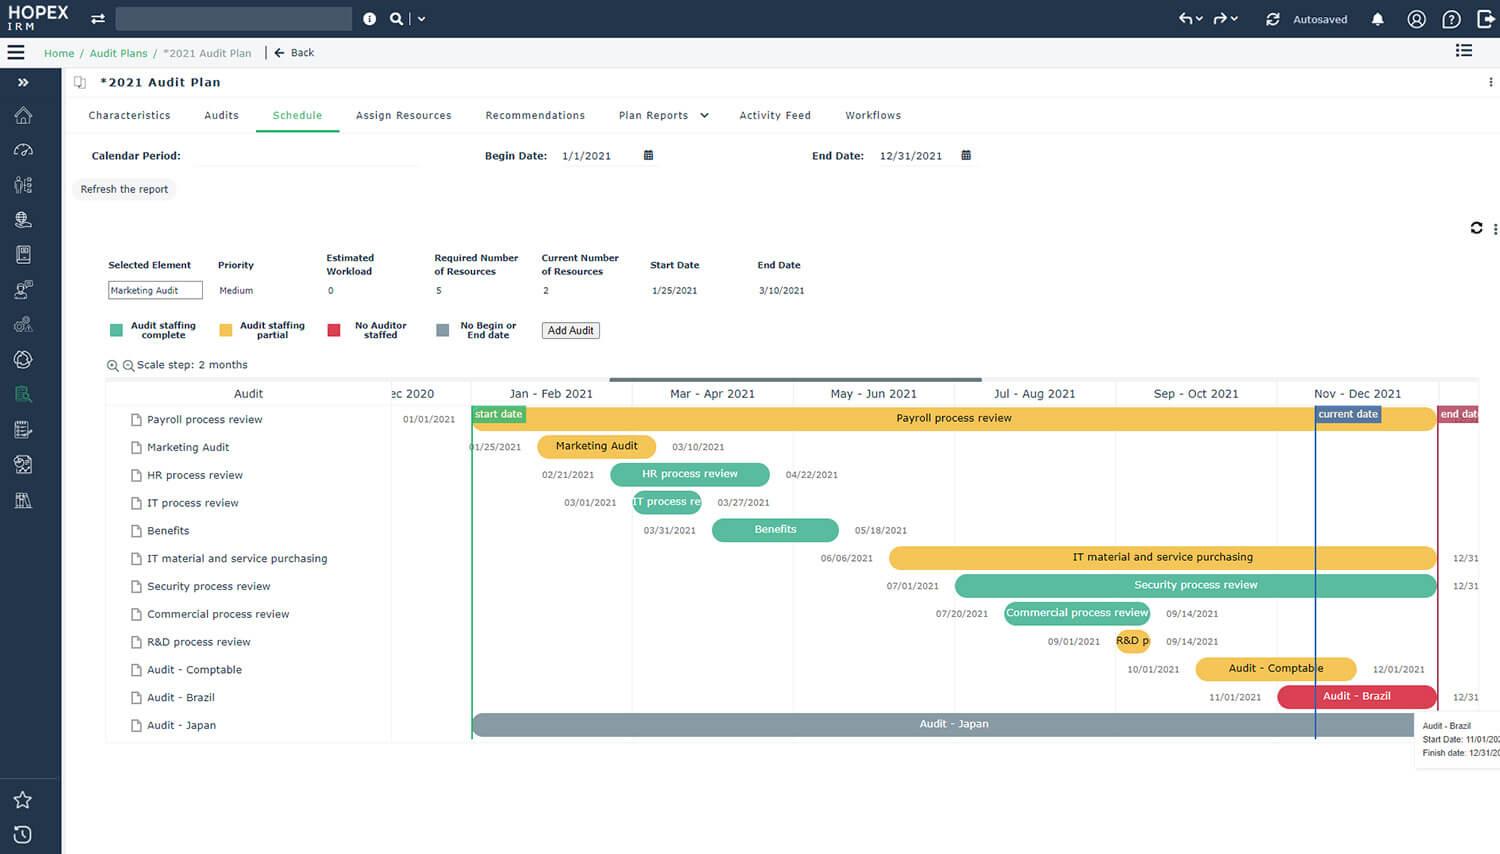Click the Marketing Audit Gantt bar

(596, 446)
